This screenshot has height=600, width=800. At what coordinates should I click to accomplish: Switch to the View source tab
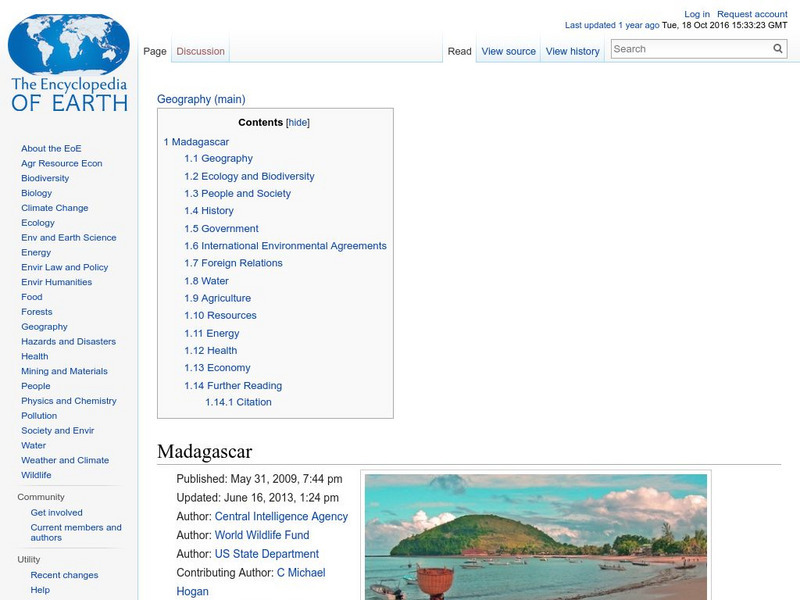(508, 50)
